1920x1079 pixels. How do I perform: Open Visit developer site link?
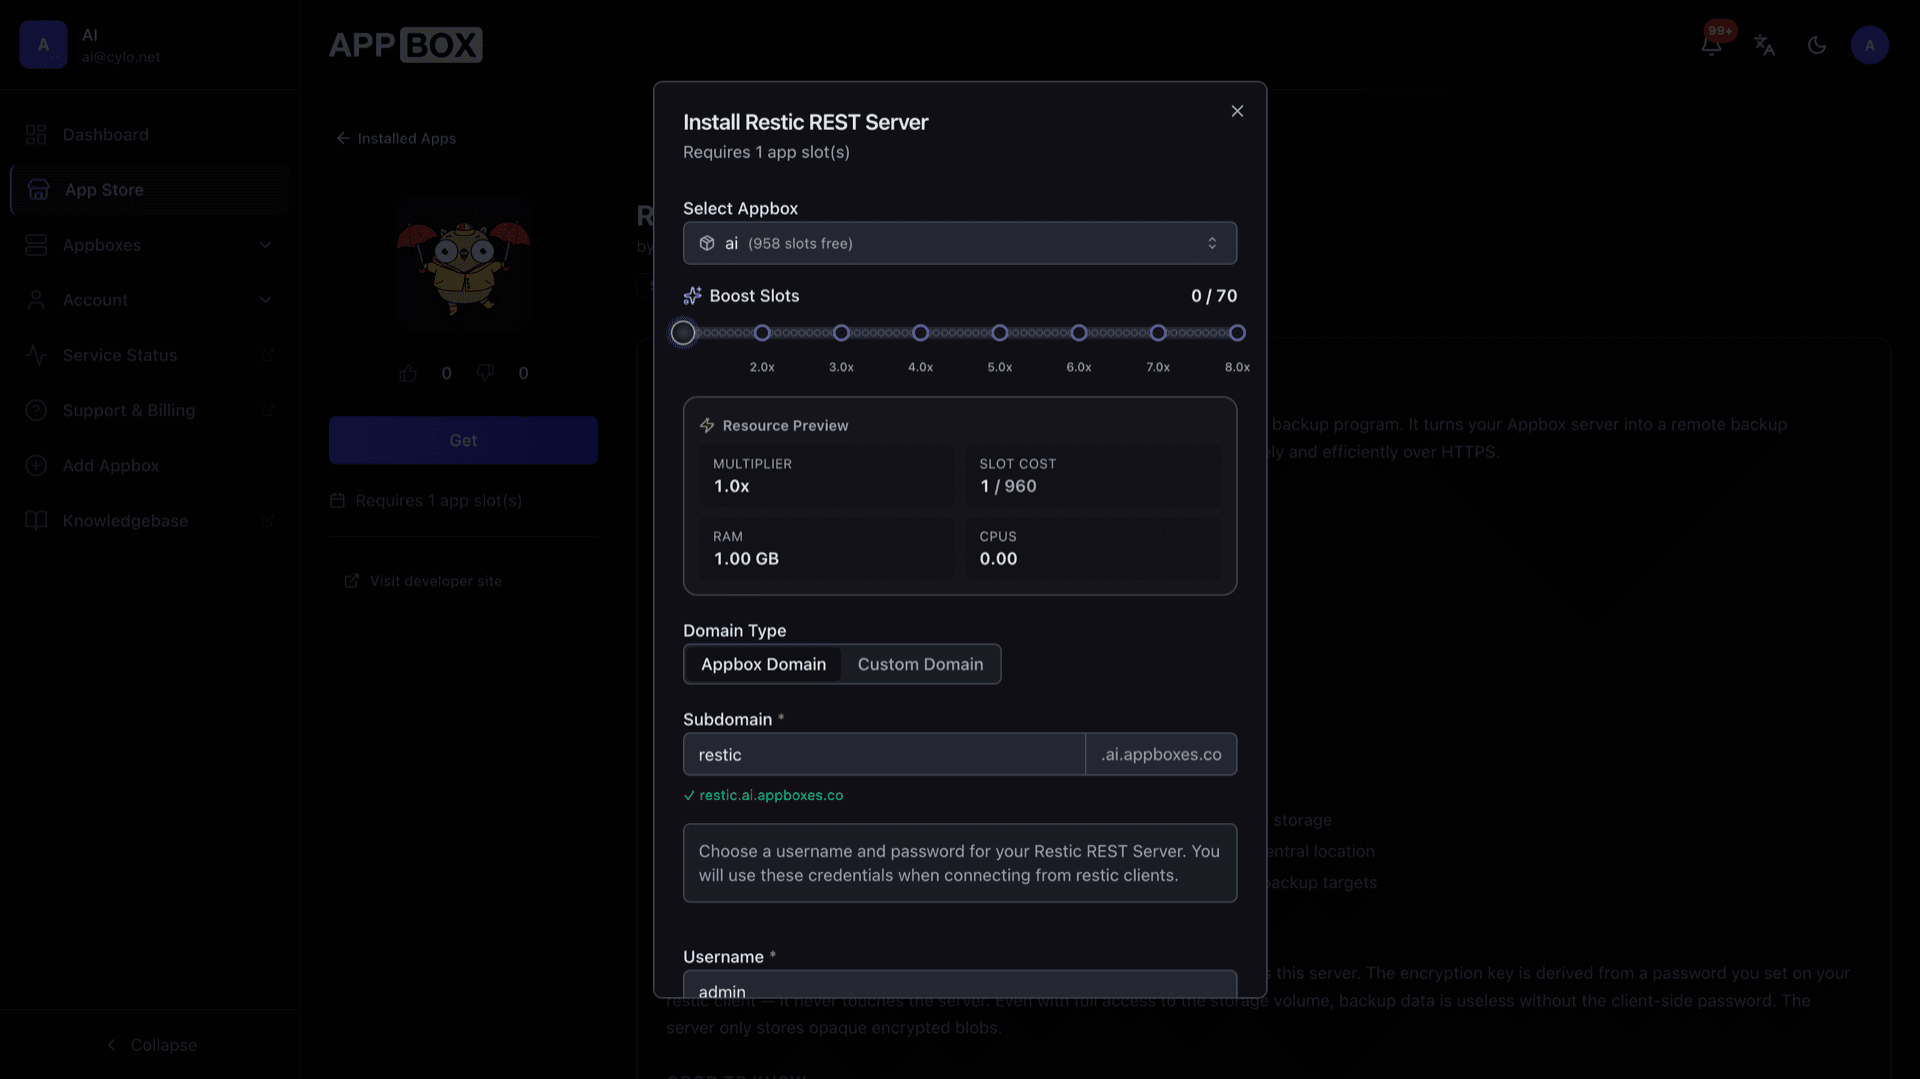pos(423,581)
